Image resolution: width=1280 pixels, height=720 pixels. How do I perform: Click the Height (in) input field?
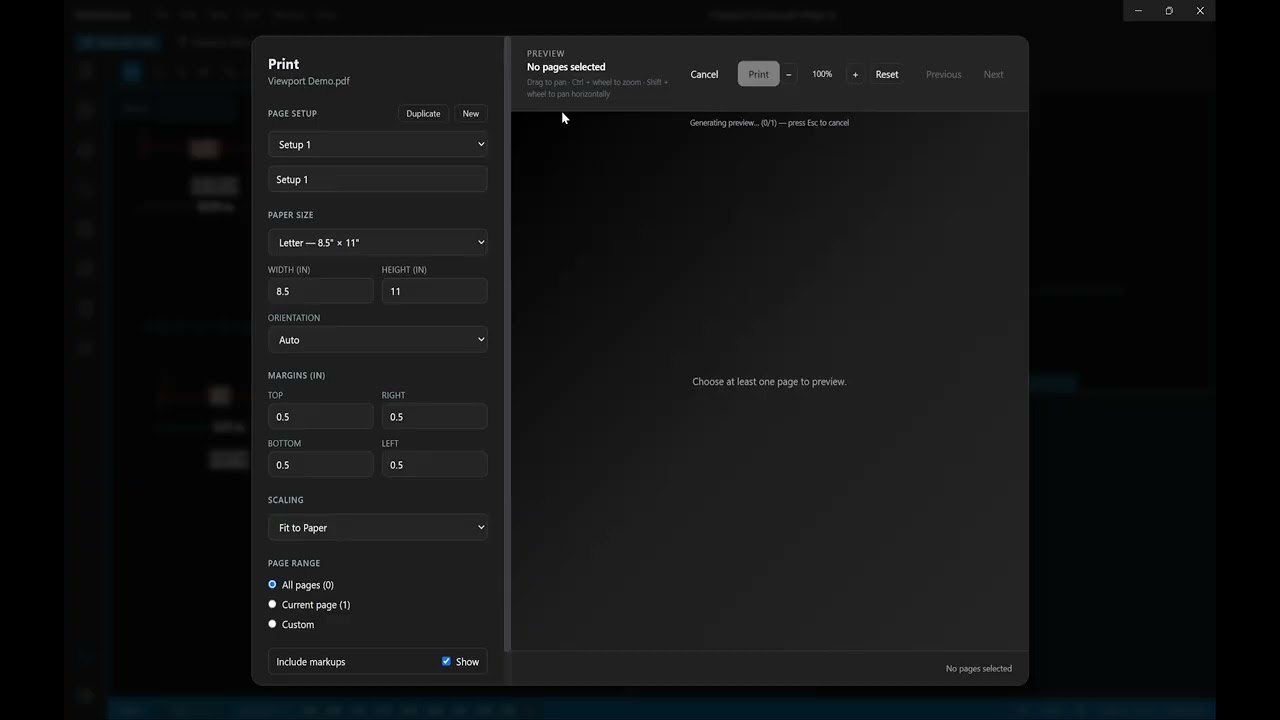click(x=434, y=291)
